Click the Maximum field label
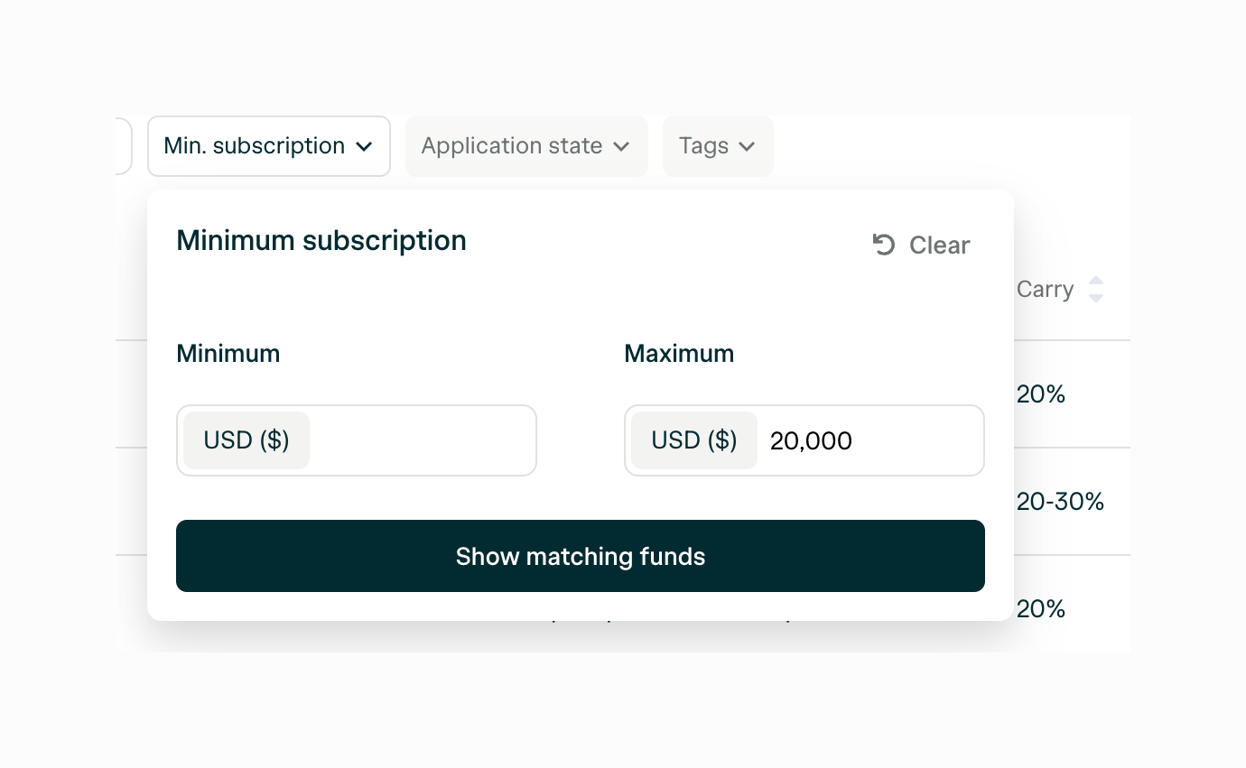The image size is (1246, 768). click(x=679, y=354)
